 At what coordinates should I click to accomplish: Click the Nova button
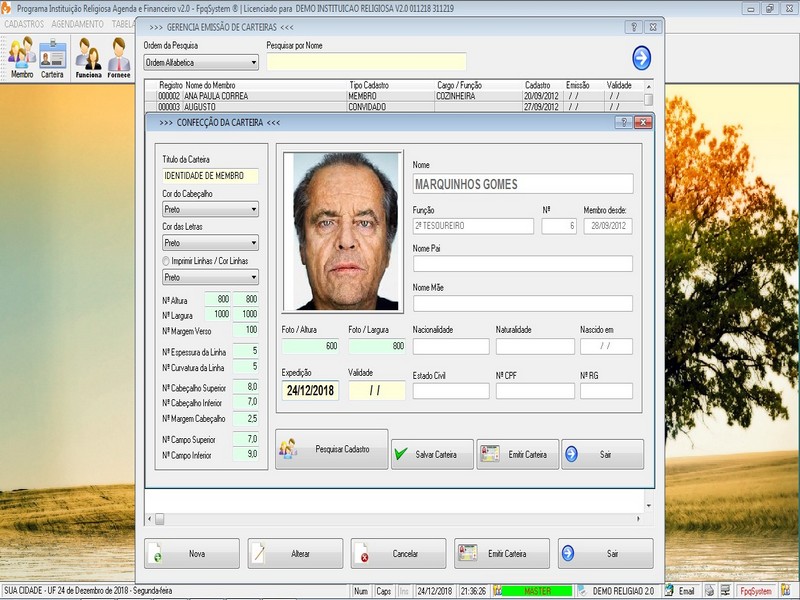[x=192, y=554]
